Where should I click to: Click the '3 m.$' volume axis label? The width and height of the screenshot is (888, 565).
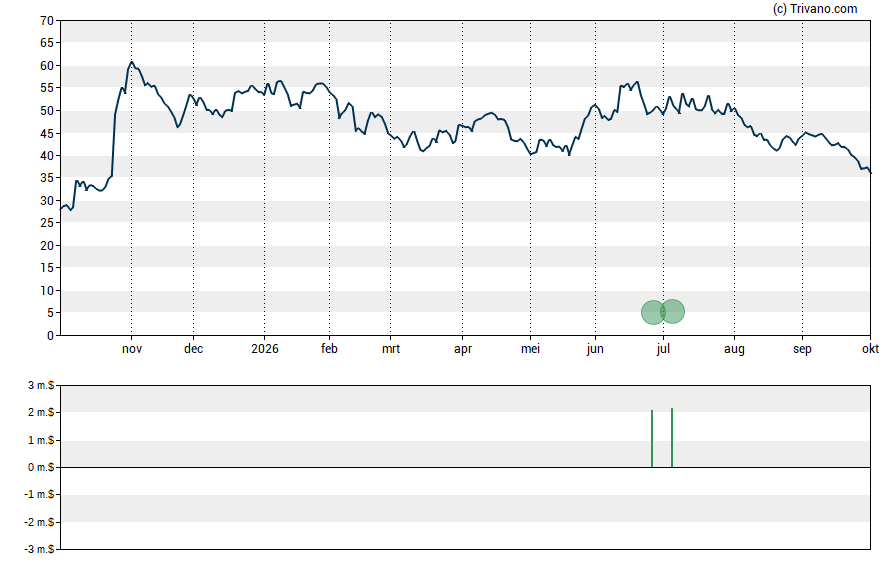point(41,386)
